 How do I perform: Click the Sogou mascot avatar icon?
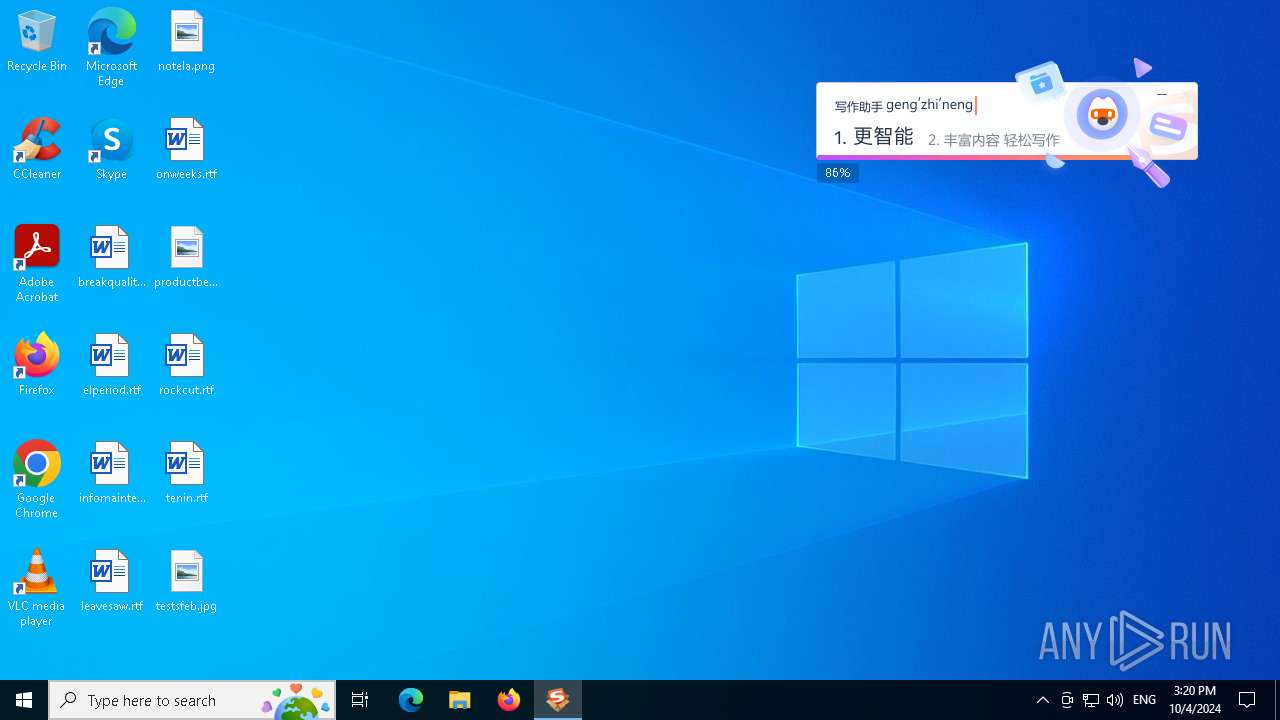click(x=1102, y=115)
